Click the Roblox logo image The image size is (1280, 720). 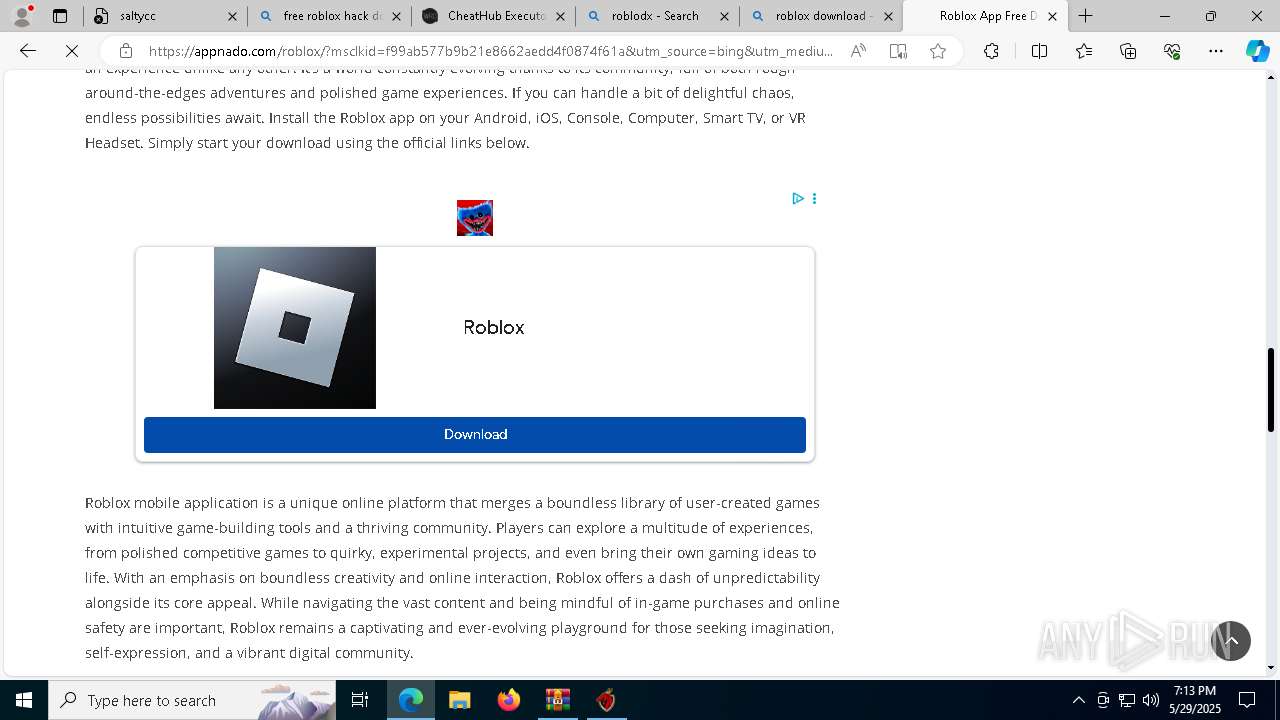click(295, 328)
